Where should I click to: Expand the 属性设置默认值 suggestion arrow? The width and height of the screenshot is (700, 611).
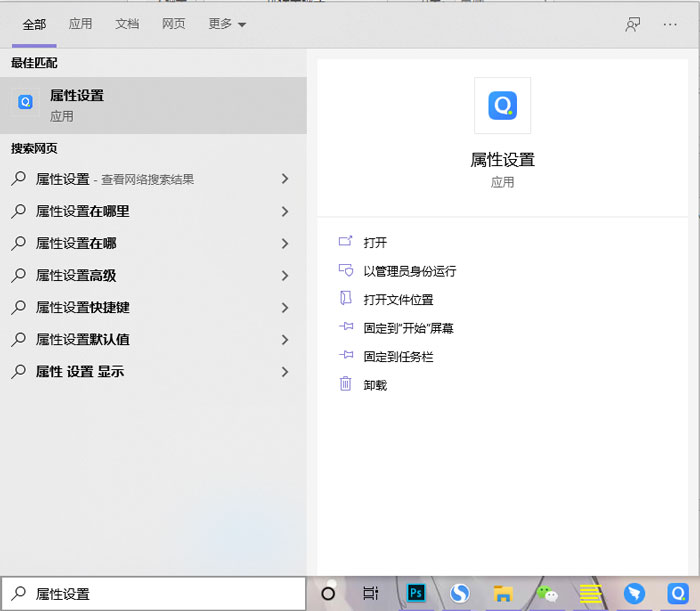(285, 339)
